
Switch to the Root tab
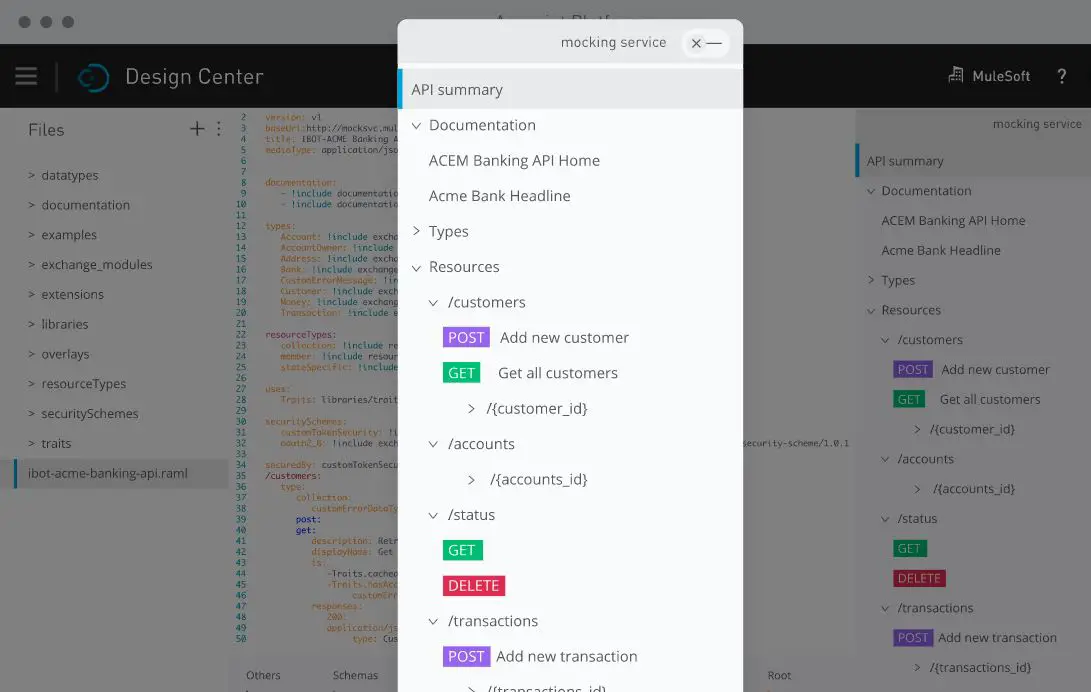pos(779,675)
